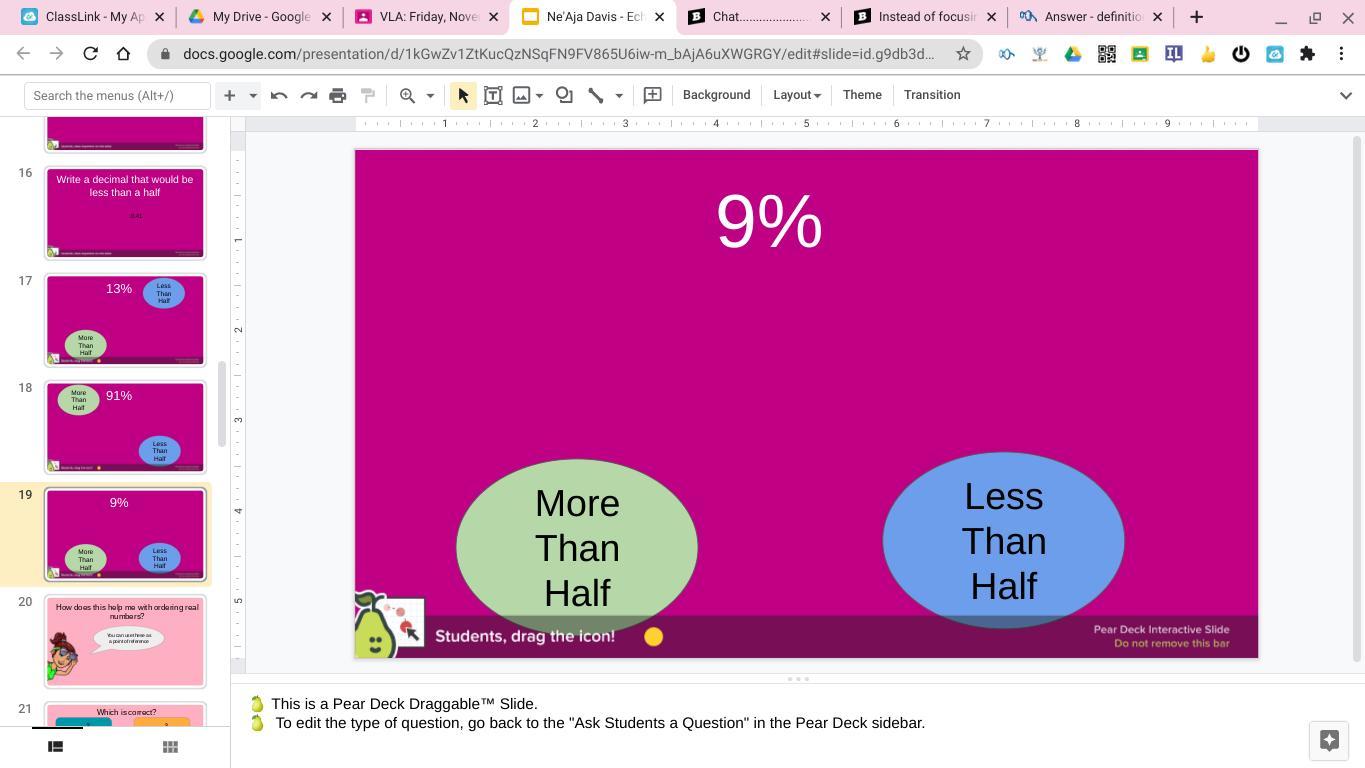Image resolution: width=1365 pixels, height=768 pixels.
Task: Click the Background button
Action: 716,95
